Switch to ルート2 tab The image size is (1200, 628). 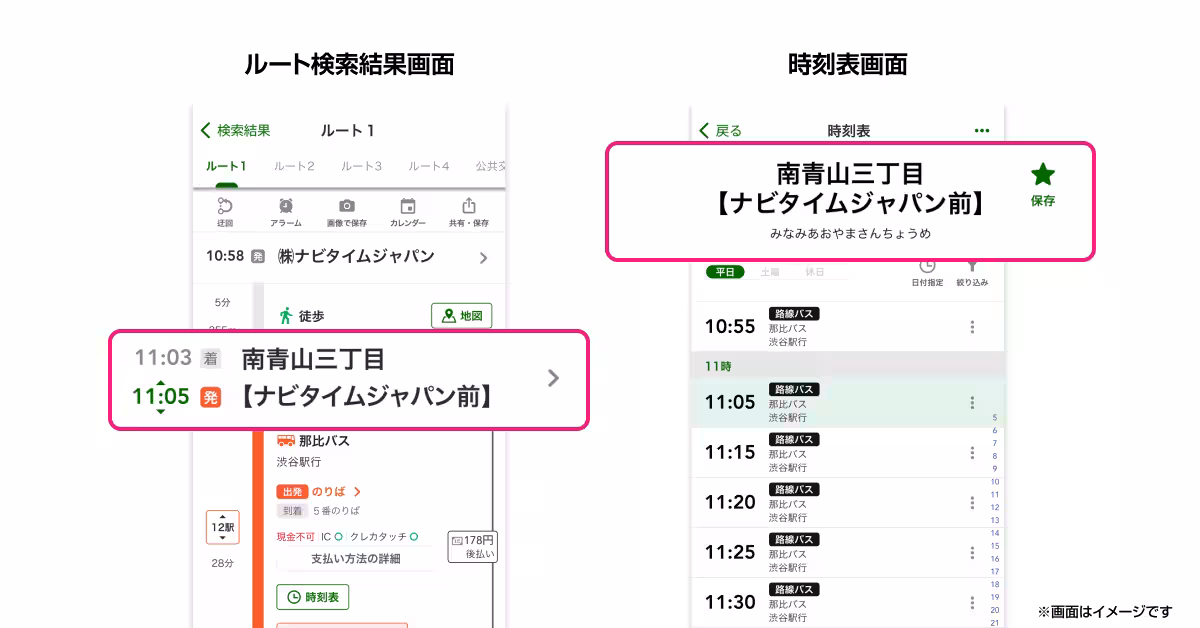tap(294, 166)
